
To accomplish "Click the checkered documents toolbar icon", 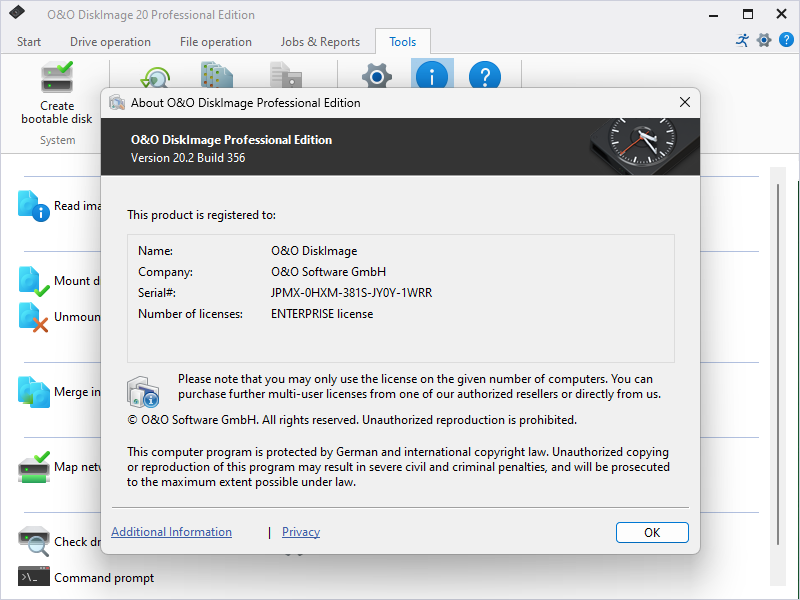I will tap(217, 75).
